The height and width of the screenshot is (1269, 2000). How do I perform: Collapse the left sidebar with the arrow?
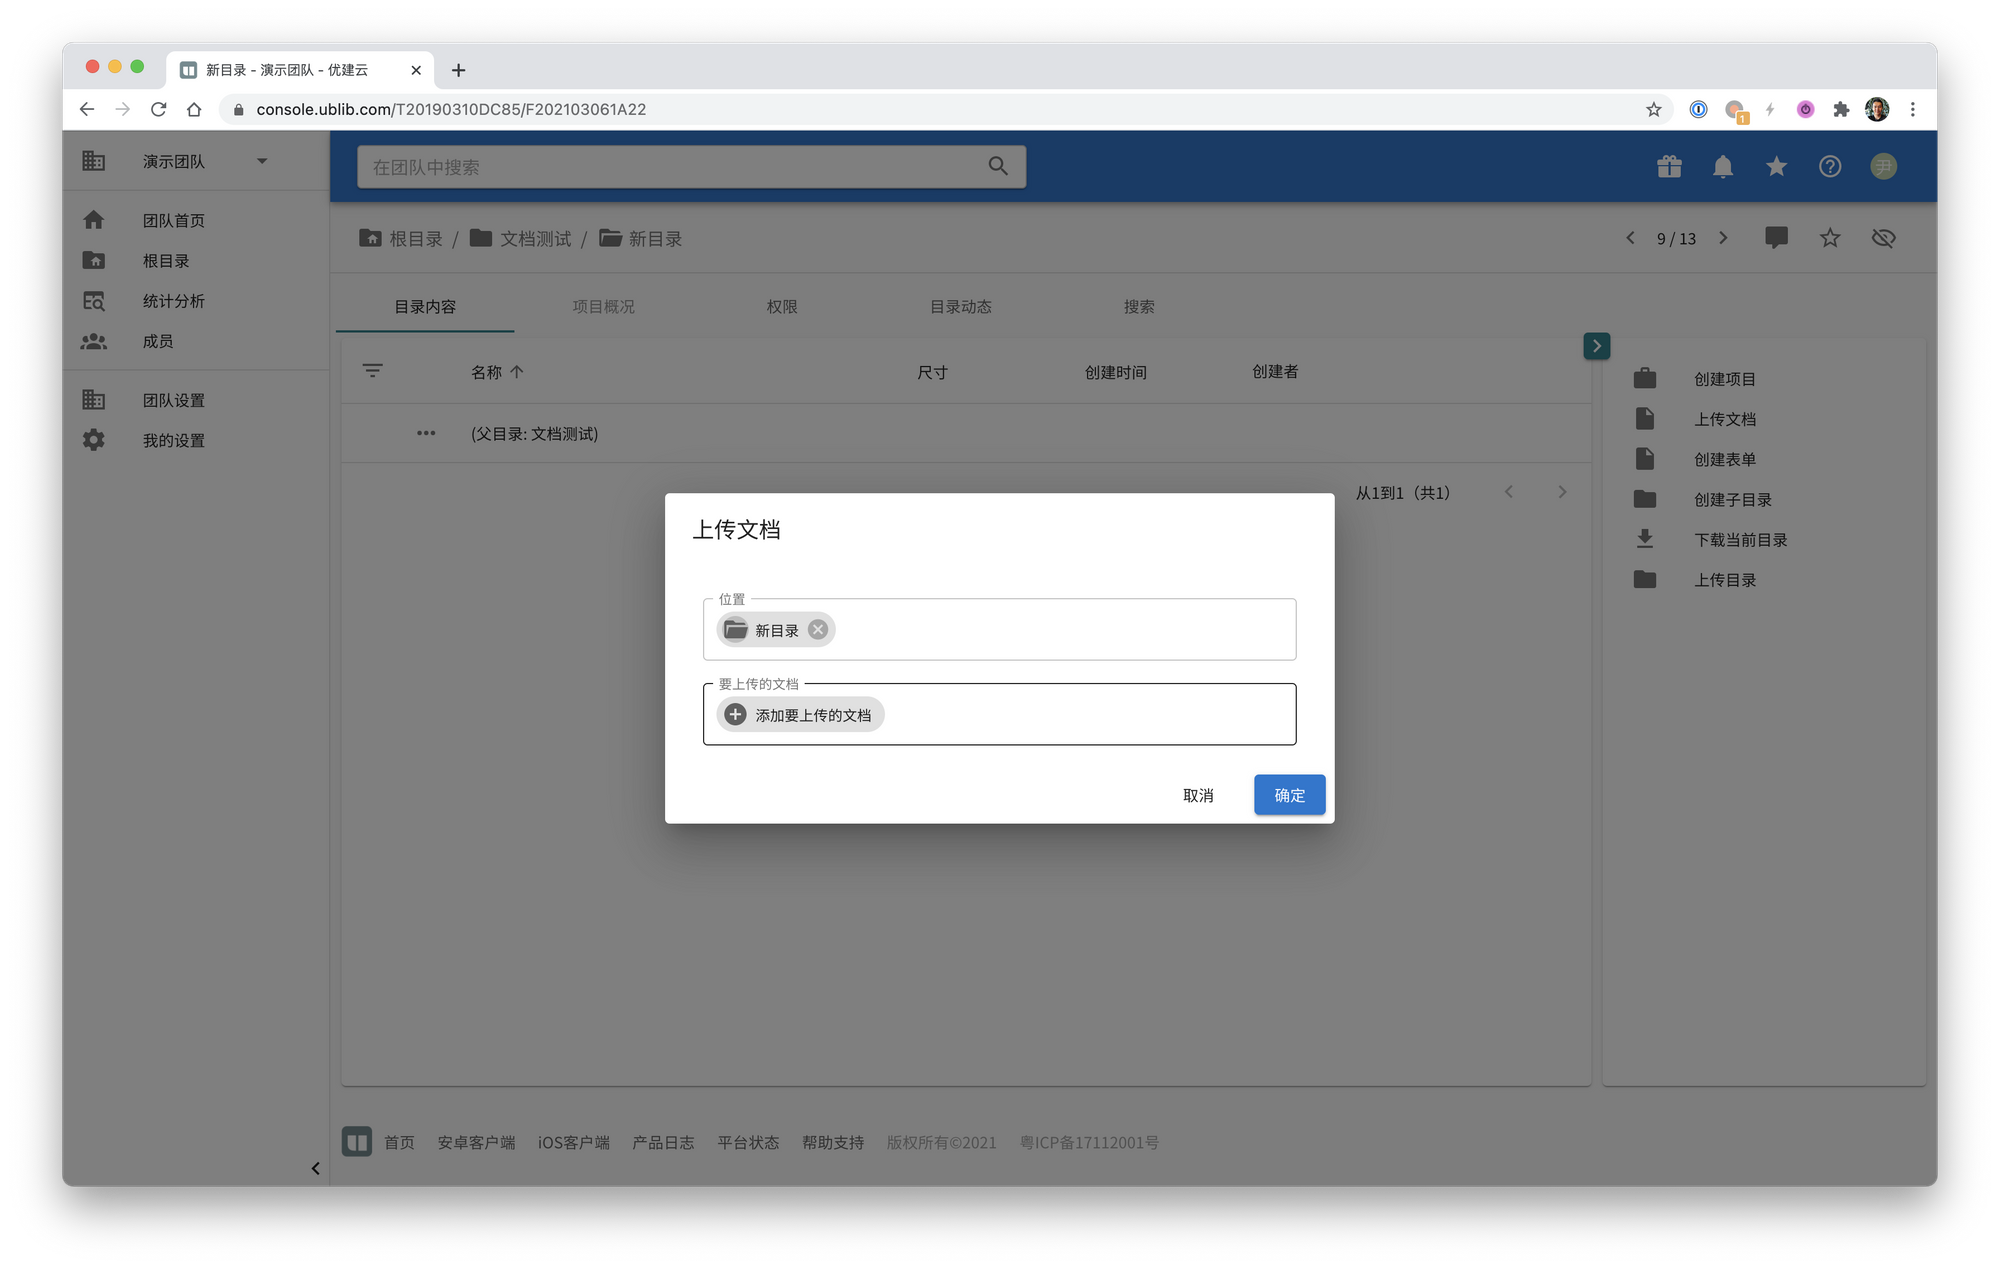point(315,1168)
